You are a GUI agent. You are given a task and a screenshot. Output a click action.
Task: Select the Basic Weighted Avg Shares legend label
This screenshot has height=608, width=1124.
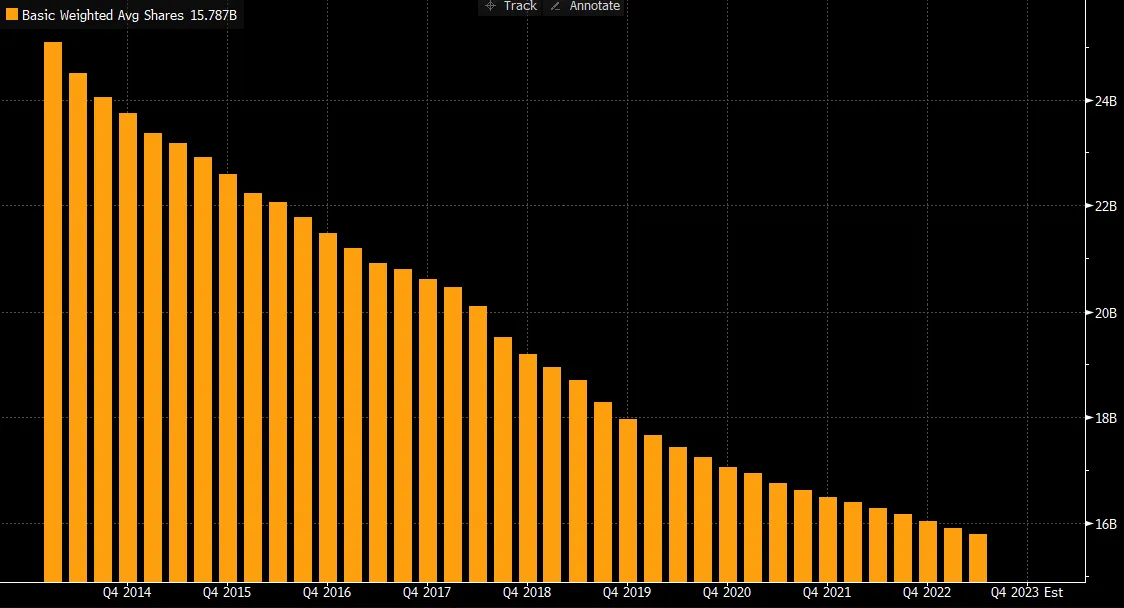pyautogui.click(x=103, y=15)
